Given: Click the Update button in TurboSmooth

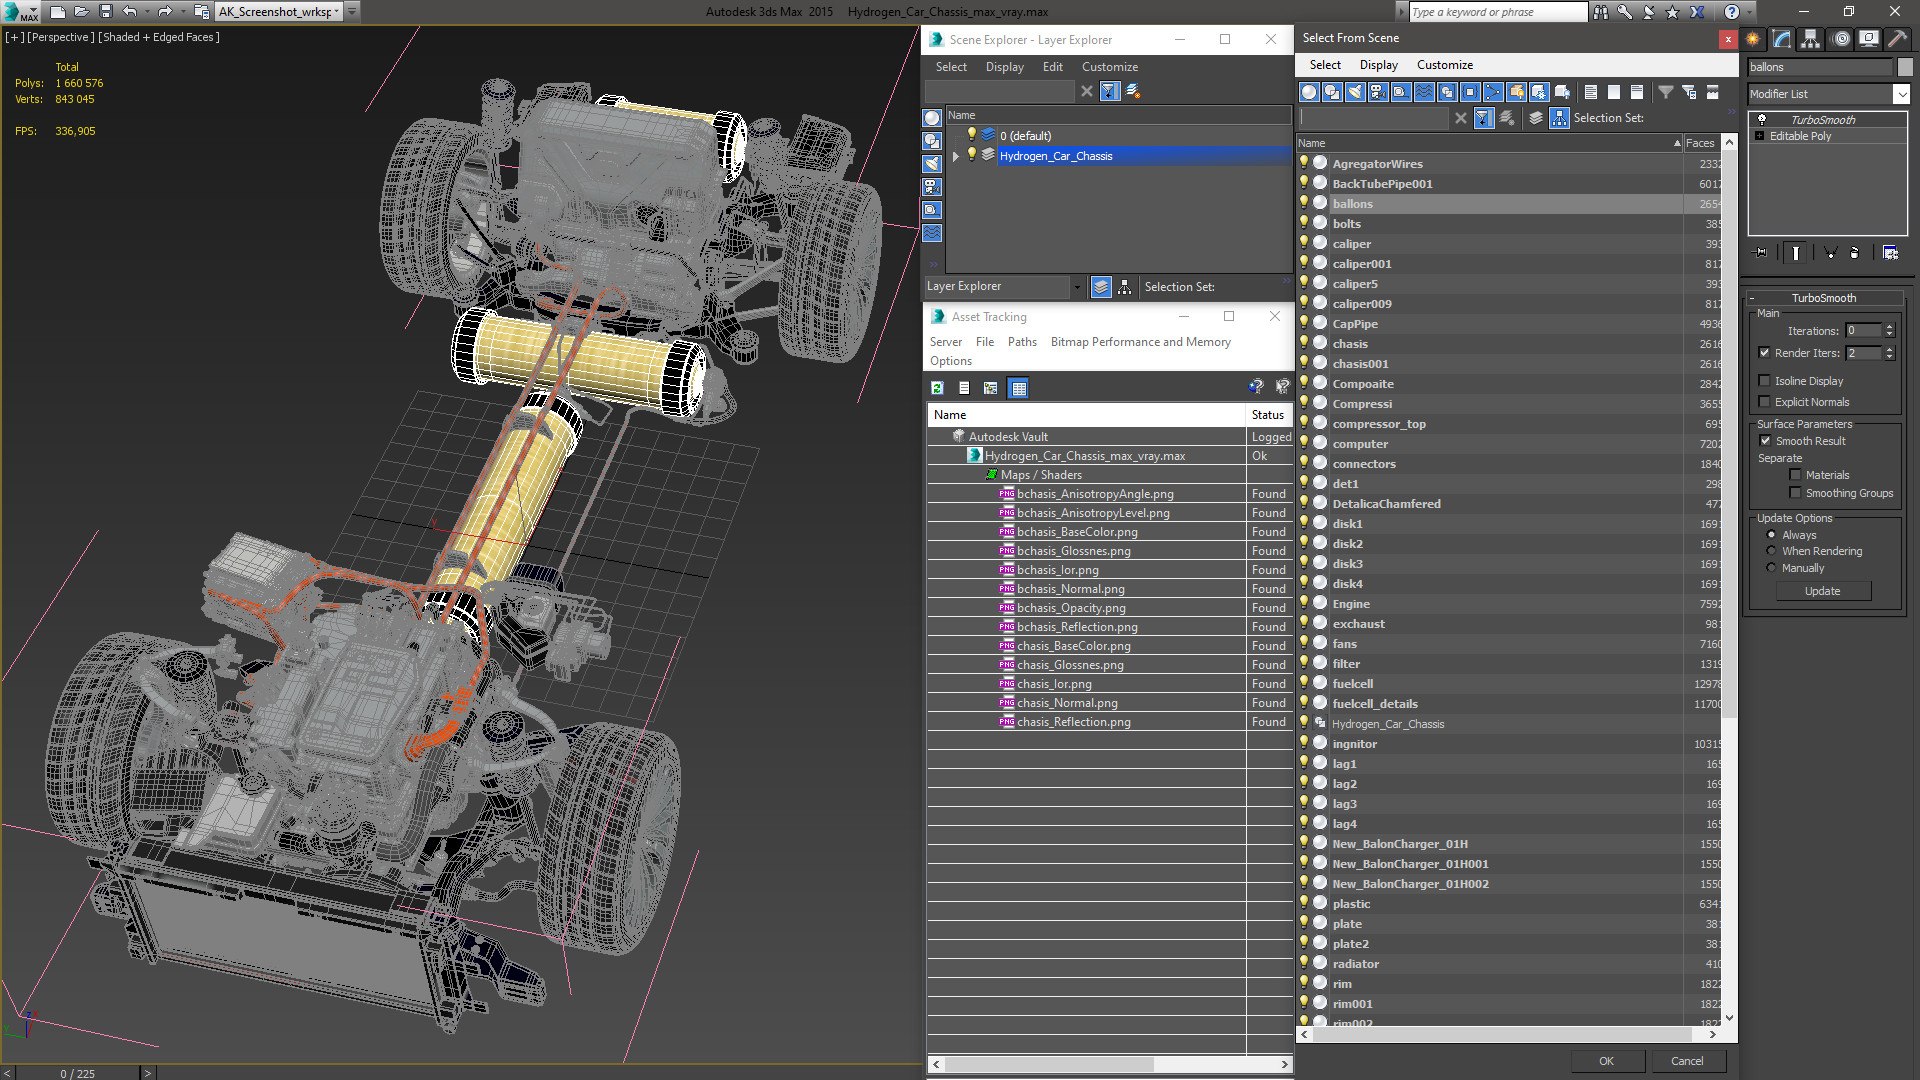Looking at the screenshot, I should (x=1822, y=591).
